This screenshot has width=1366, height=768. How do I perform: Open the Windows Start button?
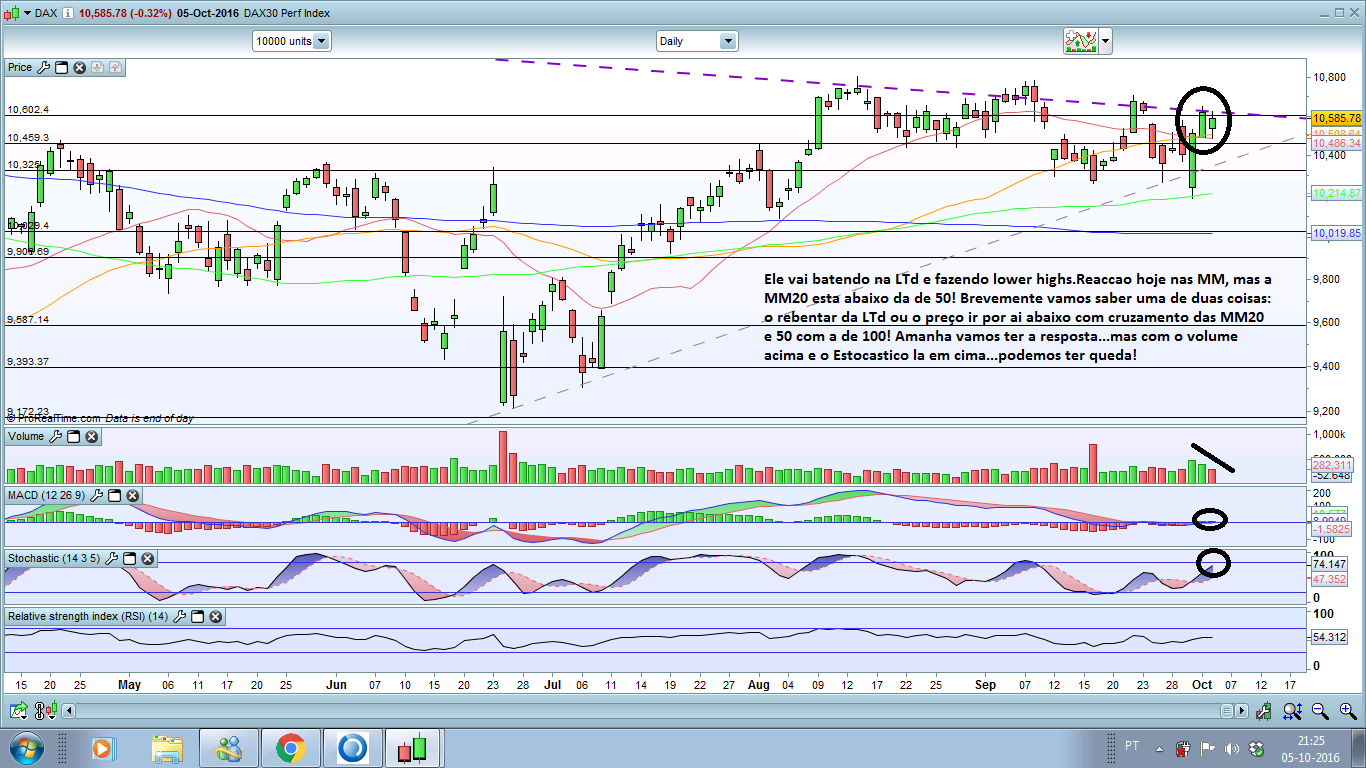click(x=25, y=748)
